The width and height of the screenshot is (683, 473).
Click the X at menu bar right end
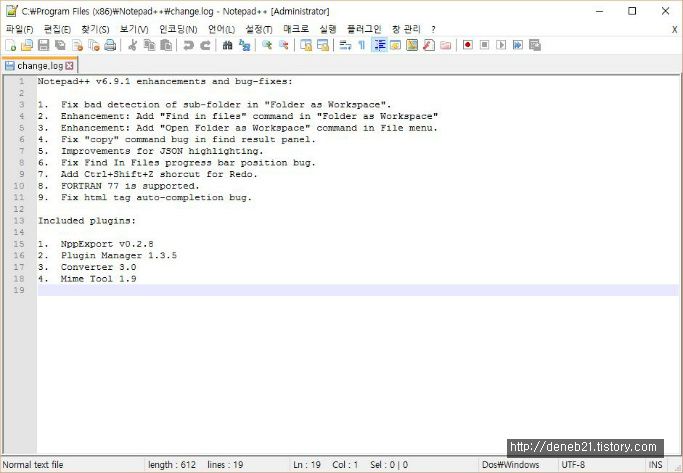click(674, 30)
